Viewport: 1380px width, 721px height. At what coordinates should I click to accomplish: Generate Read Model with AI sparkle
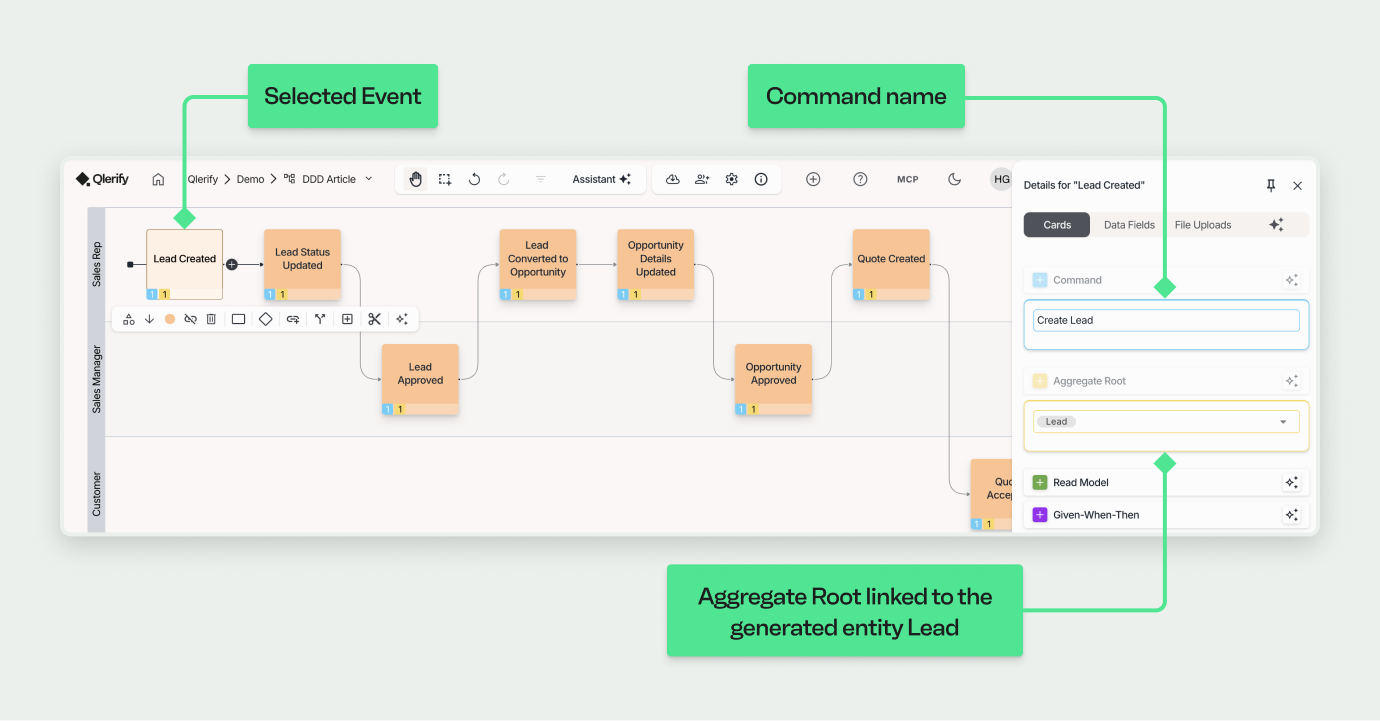click(x=1292, y=482)
